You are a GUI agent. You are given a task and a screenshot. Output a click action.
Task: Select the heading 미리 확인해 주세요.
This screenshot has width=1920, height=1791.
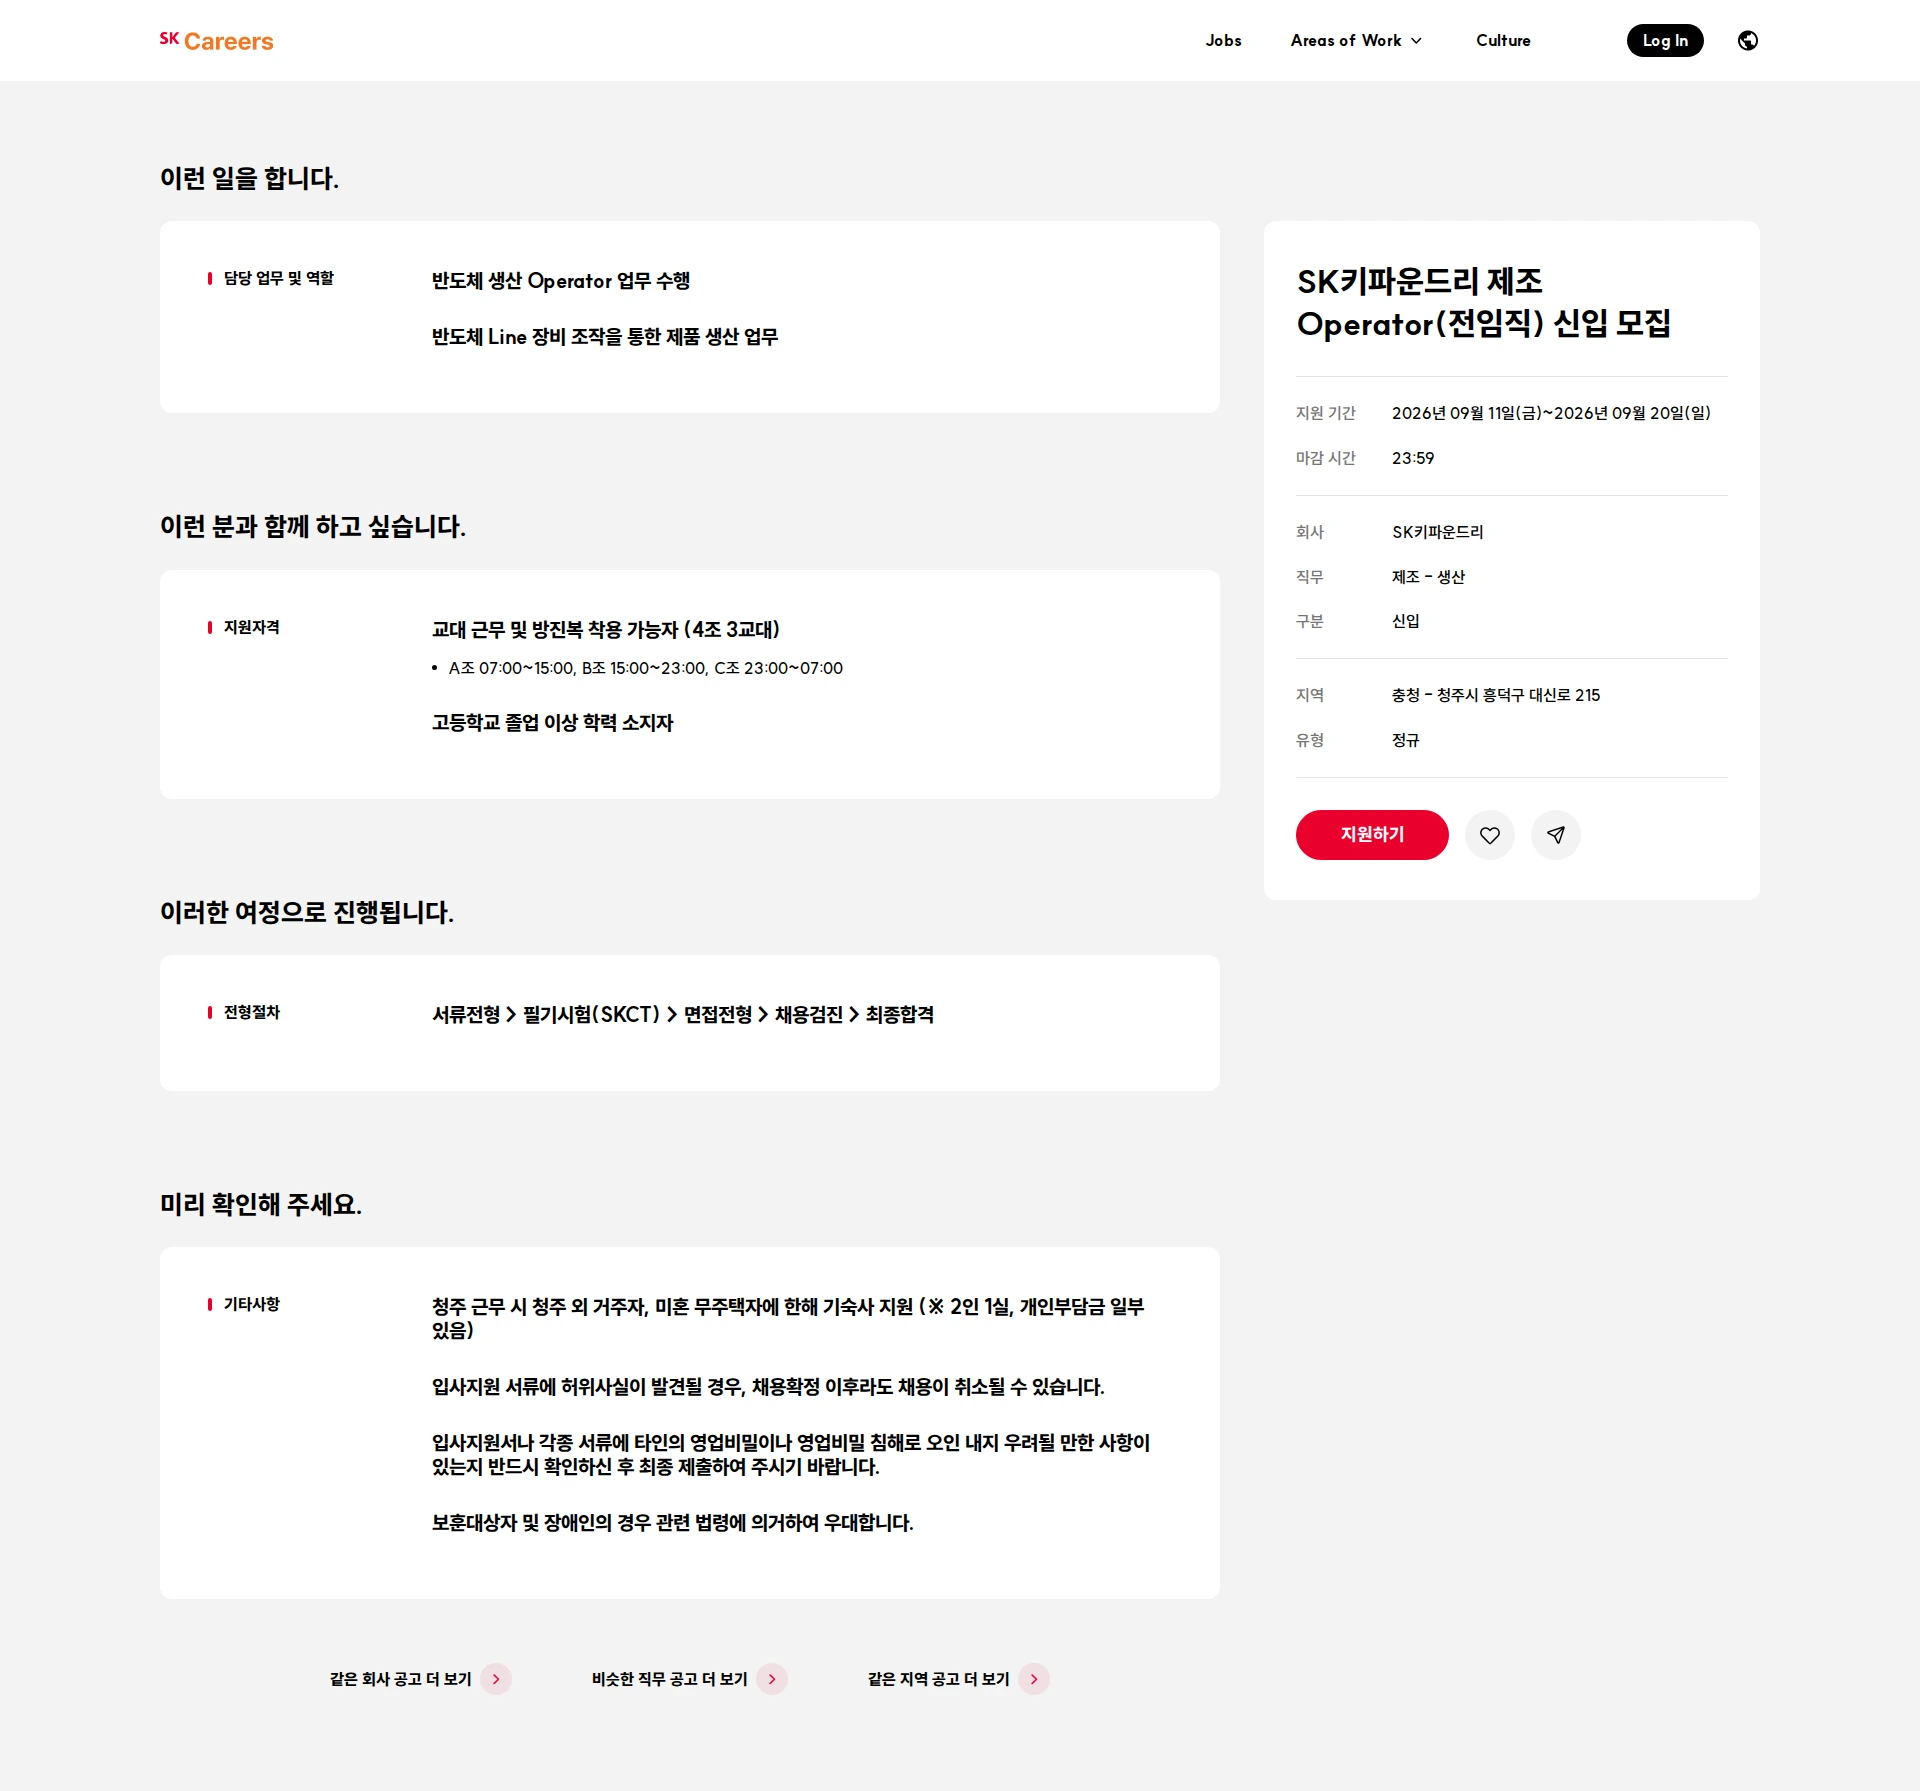[x=261, y=1204]
